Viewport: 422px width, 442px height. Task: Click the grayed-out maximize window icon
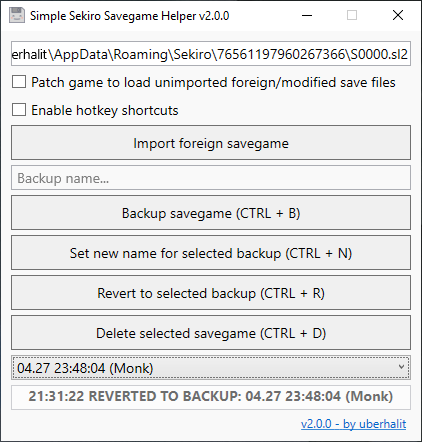pos(352,15)
